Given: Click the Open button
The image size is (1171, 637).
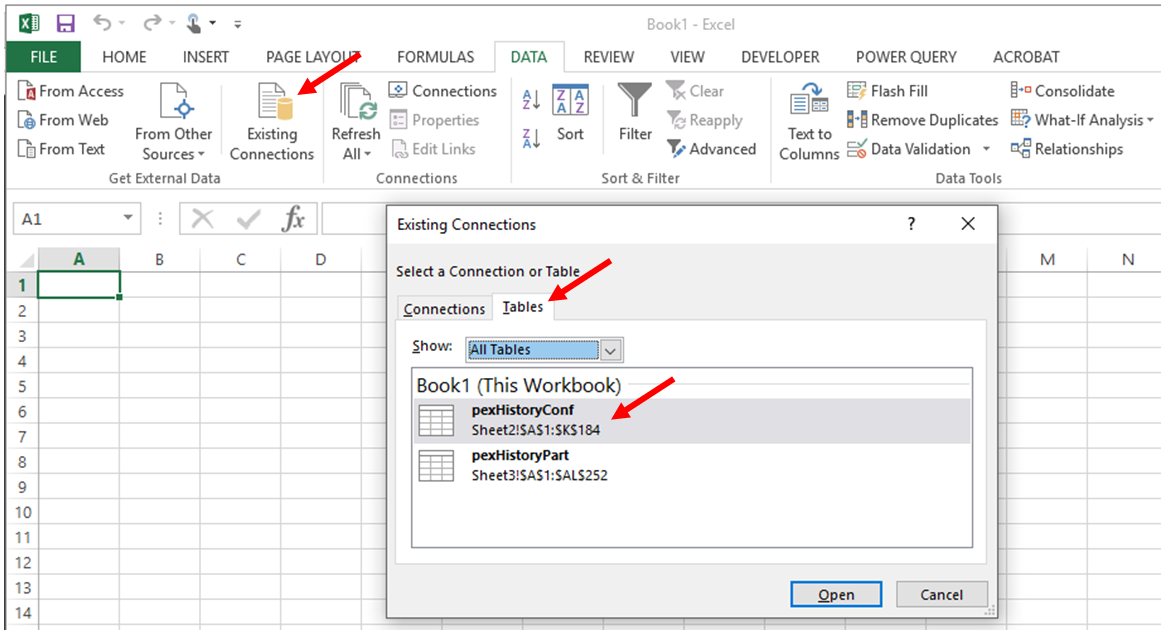Looking at the screenshot, I should [835, 594].
